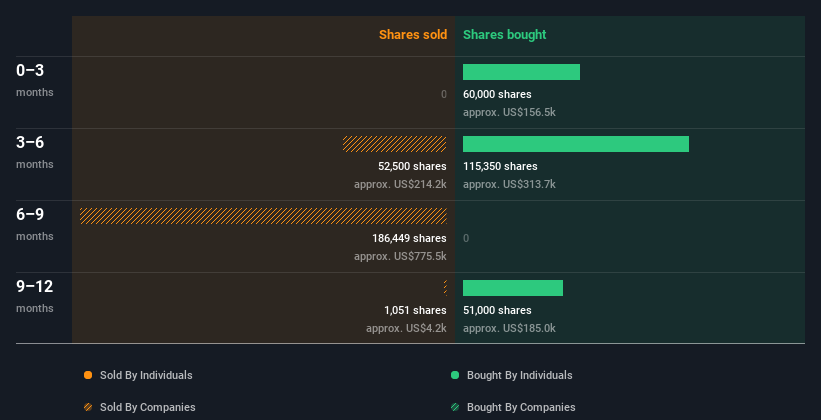This screenshot has height=420, width=821.
Task: Select the approx. US$313.7k amount
Action: 509,184
